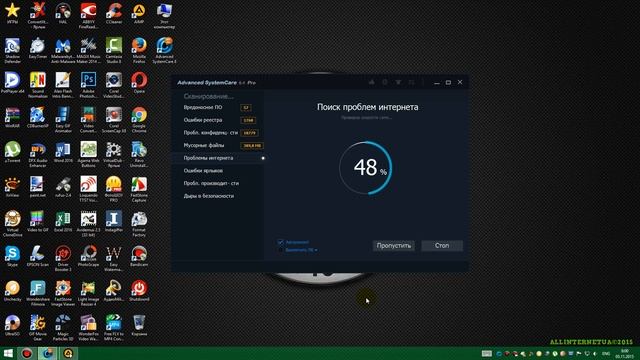Select Ошибки реестра scan item
The height and width of the screenshot is (360, 640).
point(203,120)
